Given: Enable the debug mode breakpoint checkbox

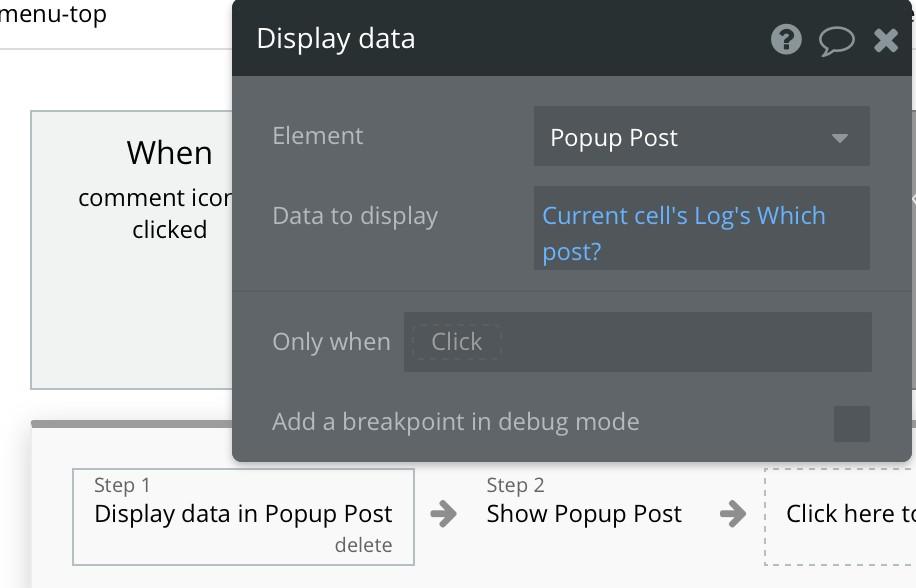Looking at the screenshot, I should coord(852,424).
